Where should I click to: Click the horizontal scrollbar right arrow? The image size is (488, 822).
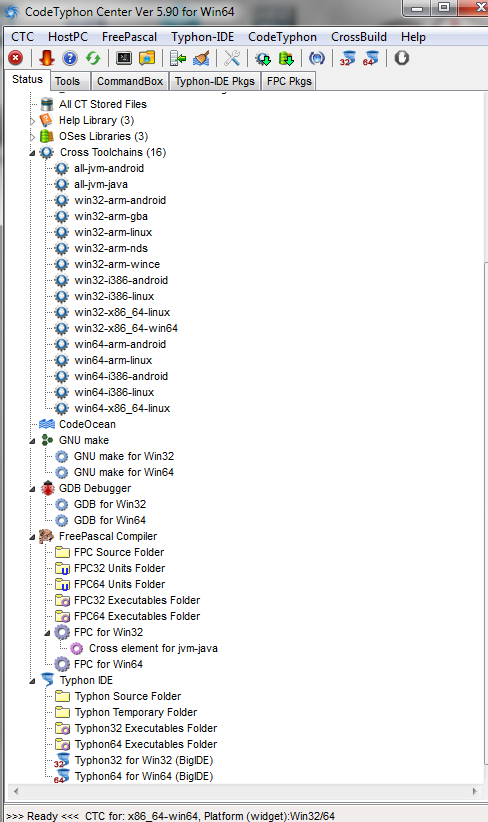[x=475, y=791]
